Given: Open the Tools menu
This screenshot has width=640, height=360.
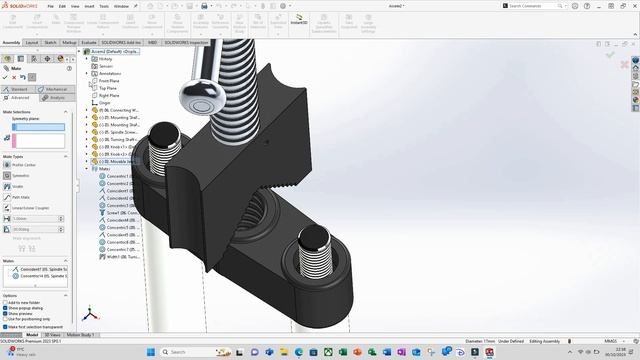Looking at the screenshot, I should click(104, 6).
